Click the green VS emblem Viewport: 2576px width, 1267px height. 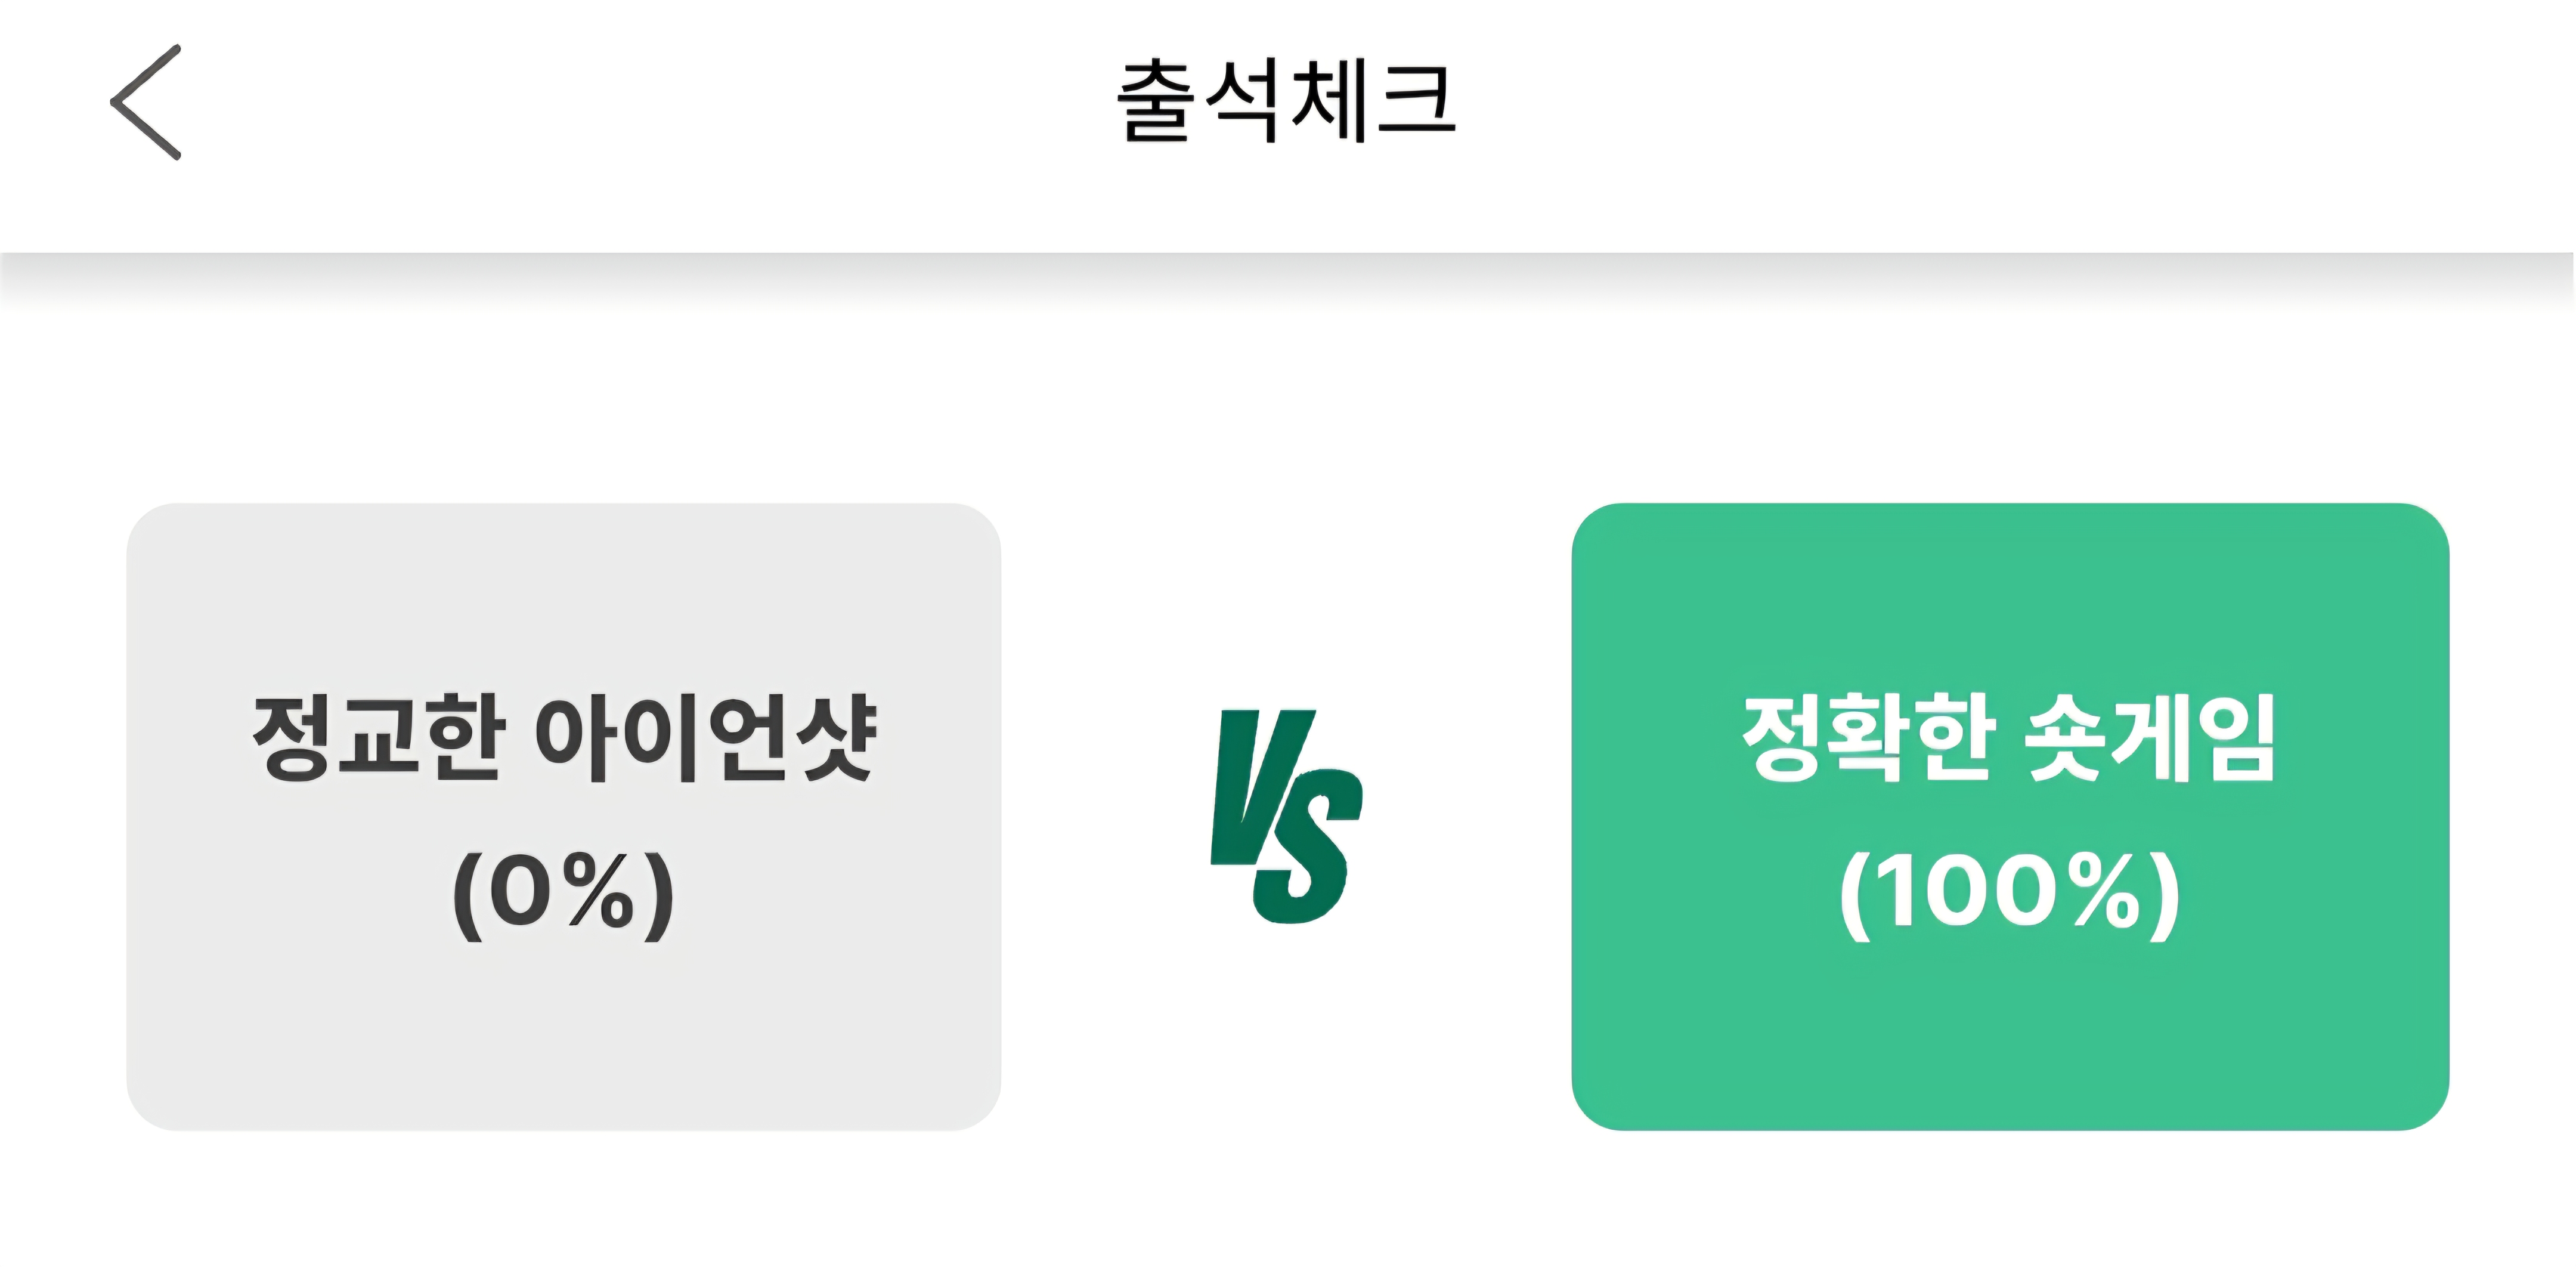click(x=1286, y=816)
